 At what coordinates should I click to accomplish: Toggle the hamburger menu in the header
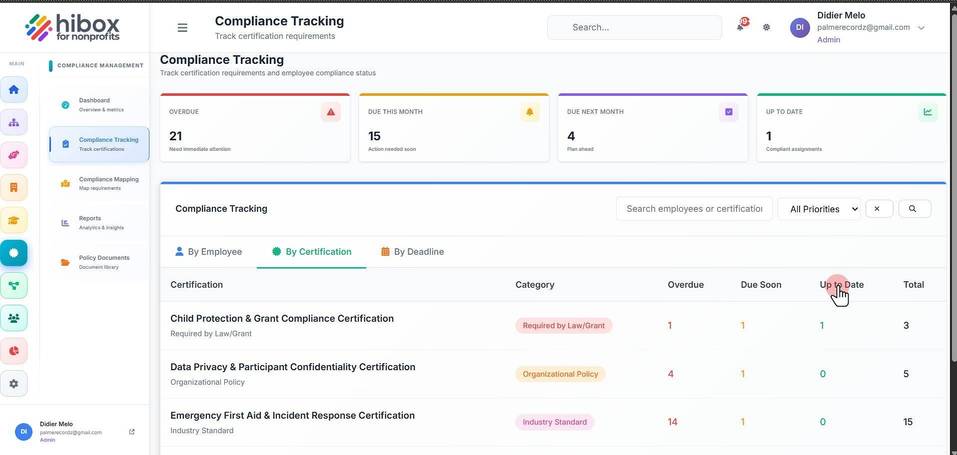182,27
